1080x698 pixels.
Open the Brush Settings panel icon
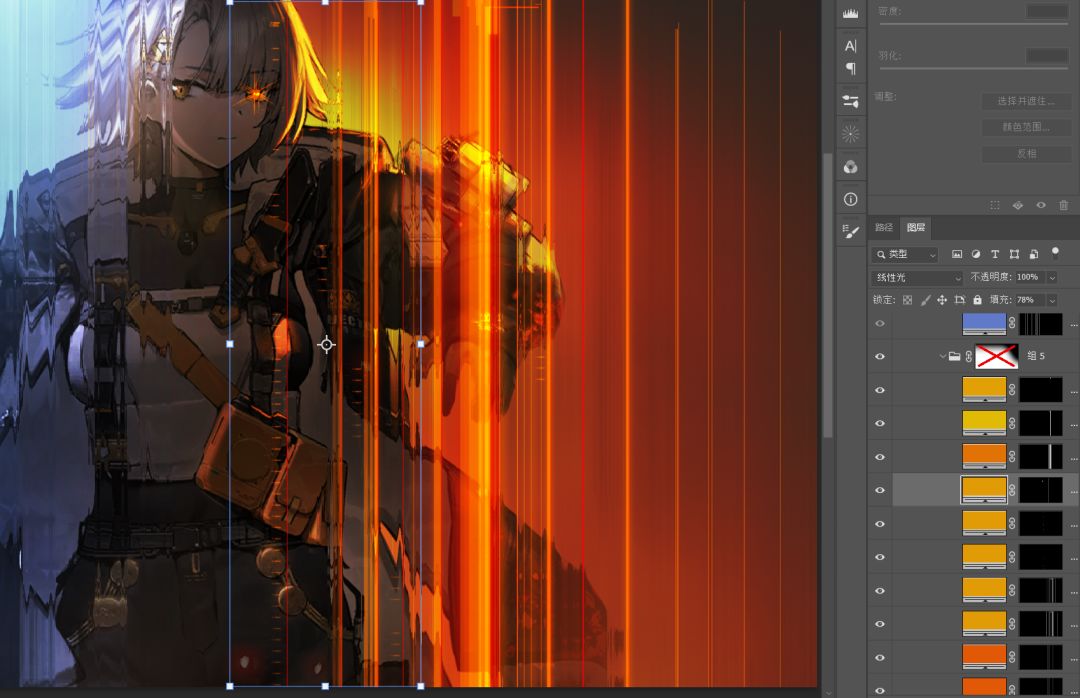click(x=850, y=231)
